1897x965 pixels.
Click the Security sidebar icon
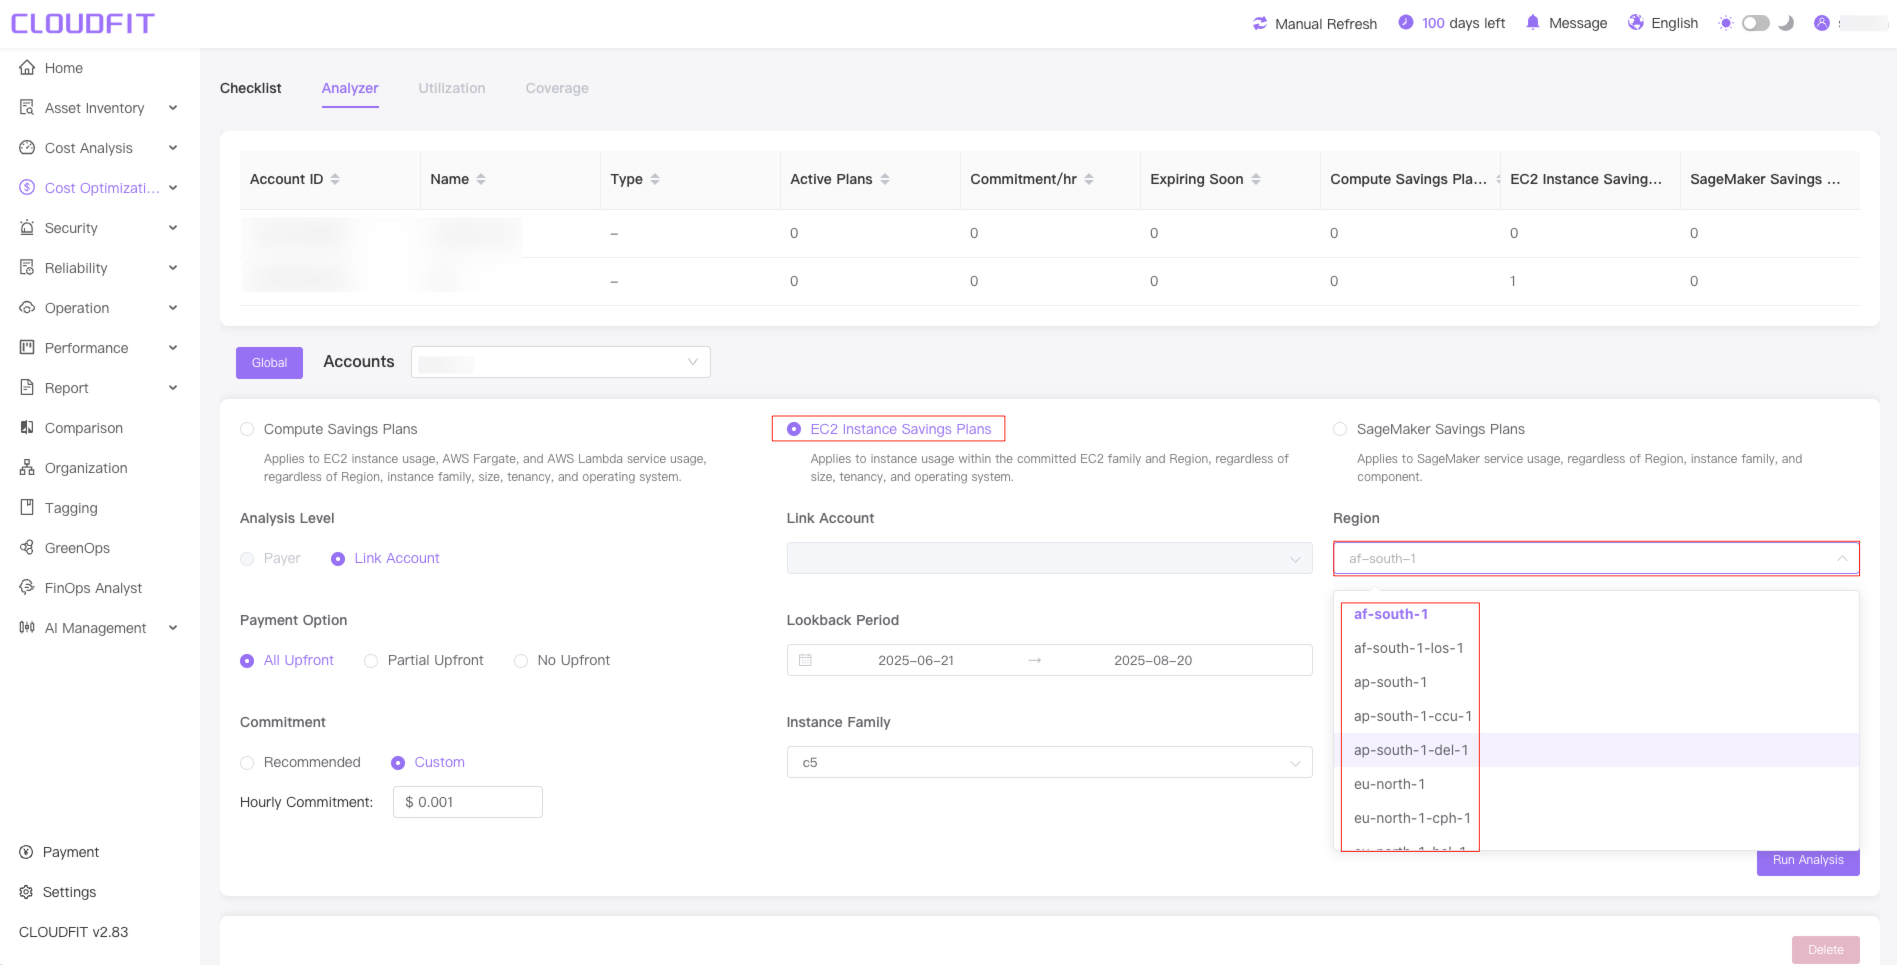point(27,228)
